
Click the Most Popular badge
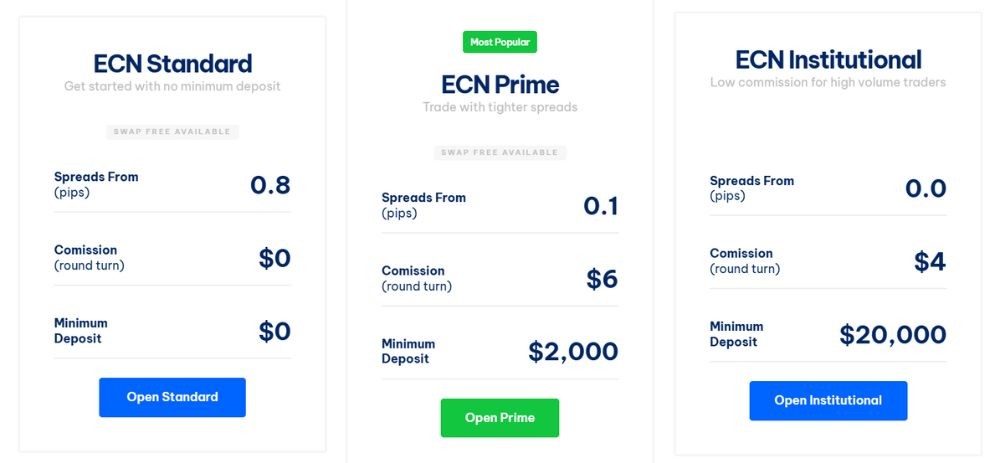point(500,42)
